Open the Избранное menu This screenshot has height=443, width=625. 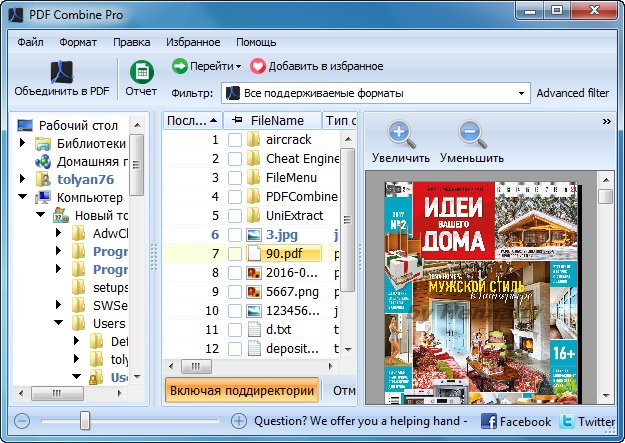point(194,42)
